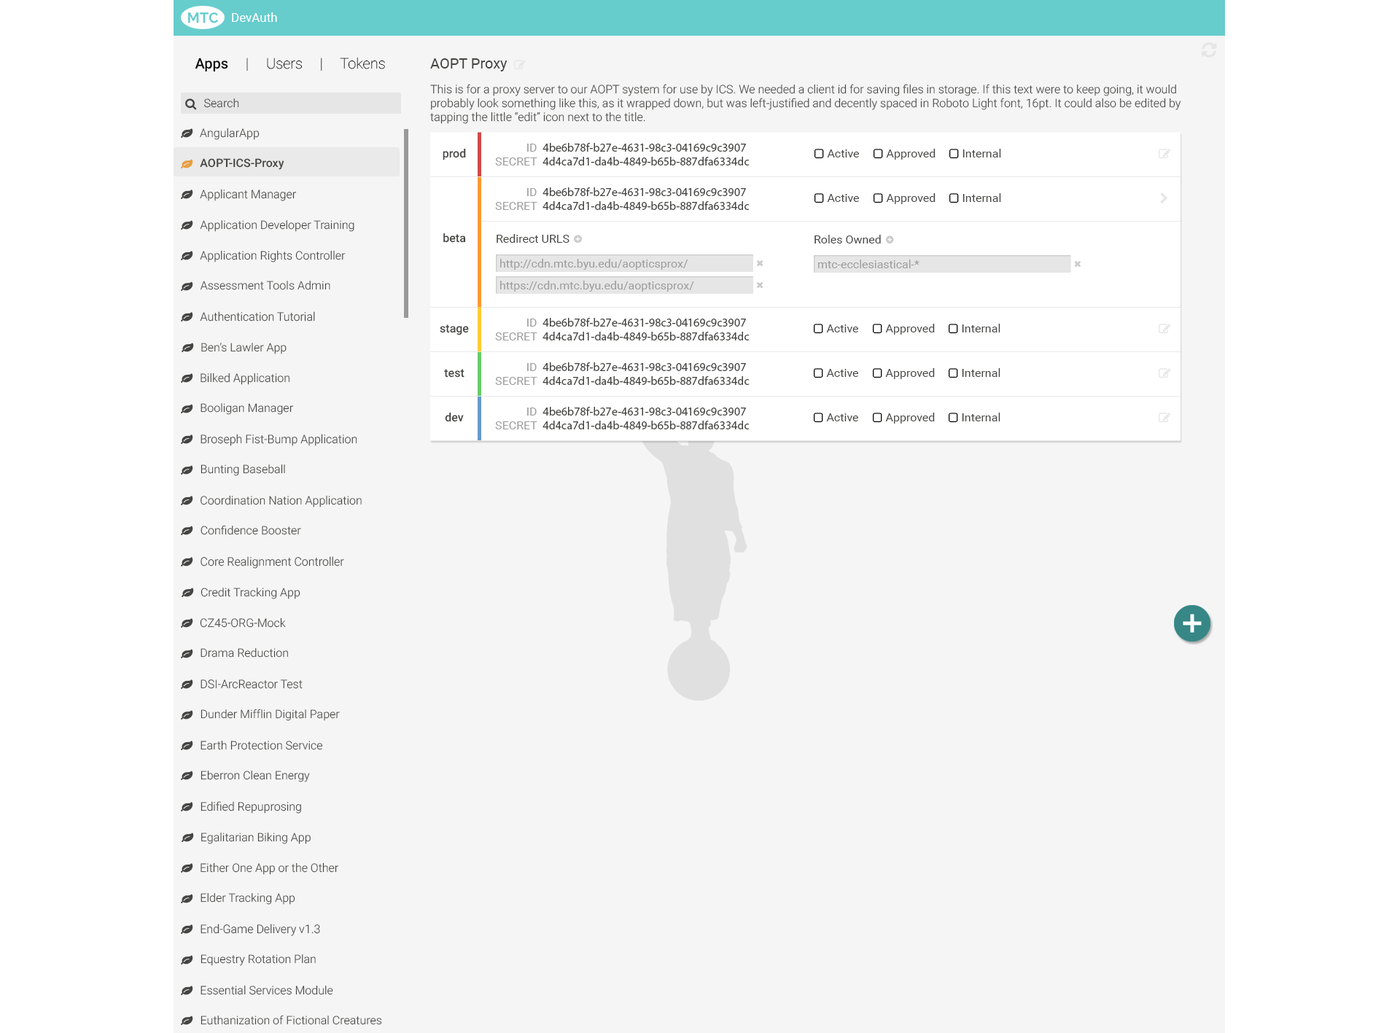Screen dimensions: 1400x1033
Task: Click the orange leaf icon beside AOPT-ICS-Proxy
Action: (x=187, y=163)
